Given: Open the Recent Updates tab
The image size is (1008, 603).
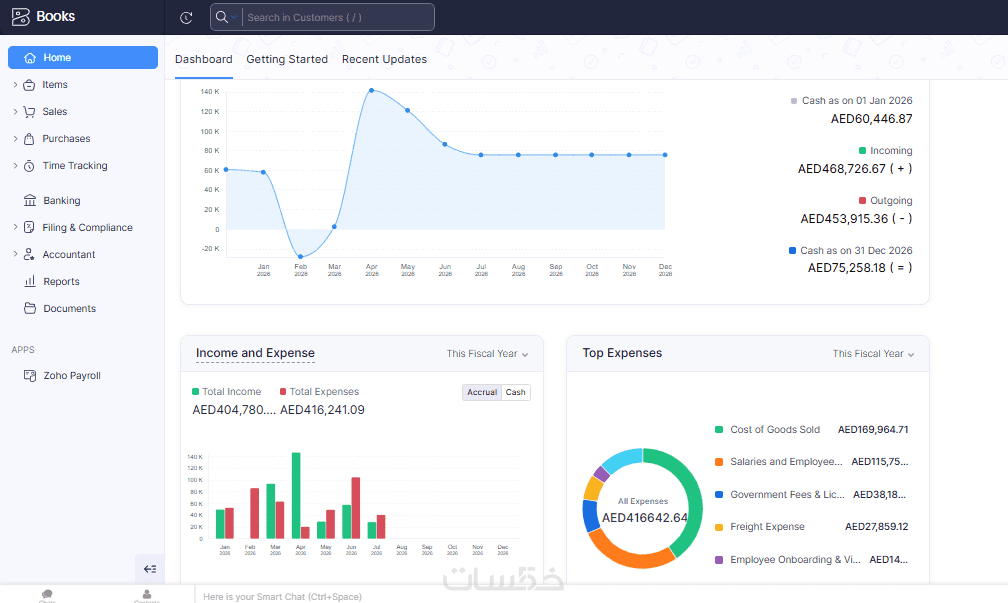Looking at the screenshot, I should [384, 59].
